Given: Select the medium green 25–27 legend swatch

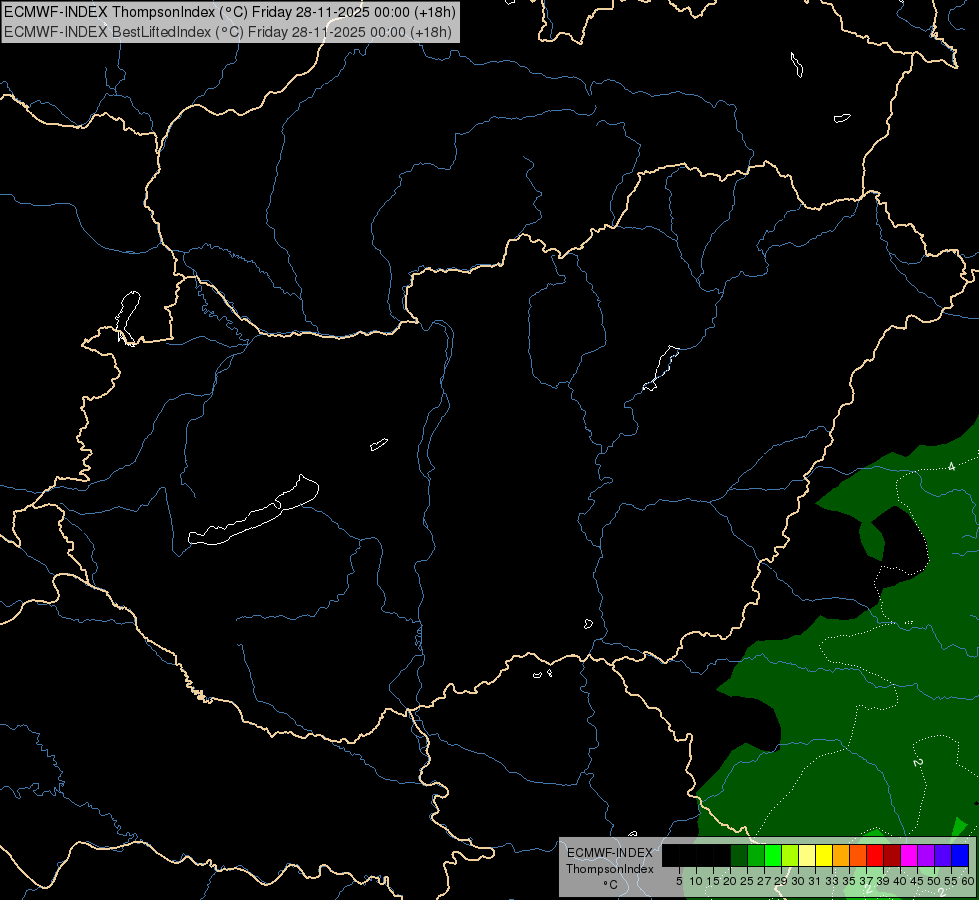Looking at the screenshot, I should coord(756,856).
